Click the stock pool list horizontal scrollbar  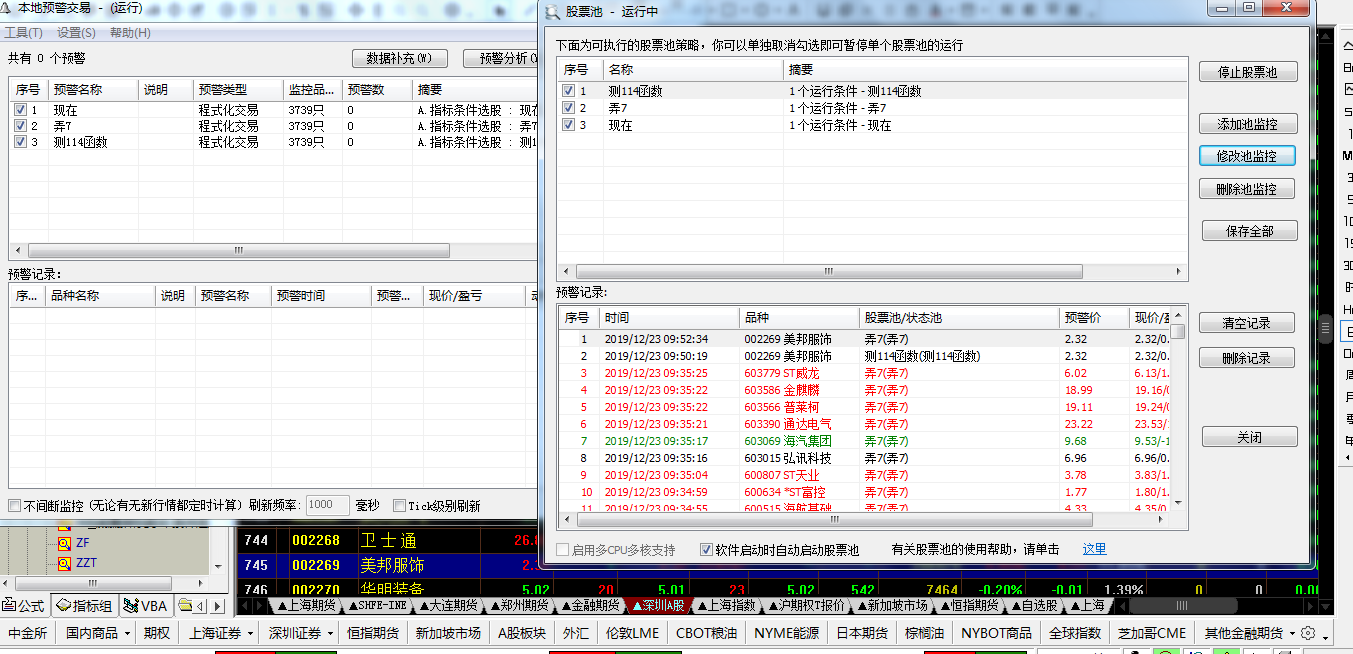tap(827, 272)
